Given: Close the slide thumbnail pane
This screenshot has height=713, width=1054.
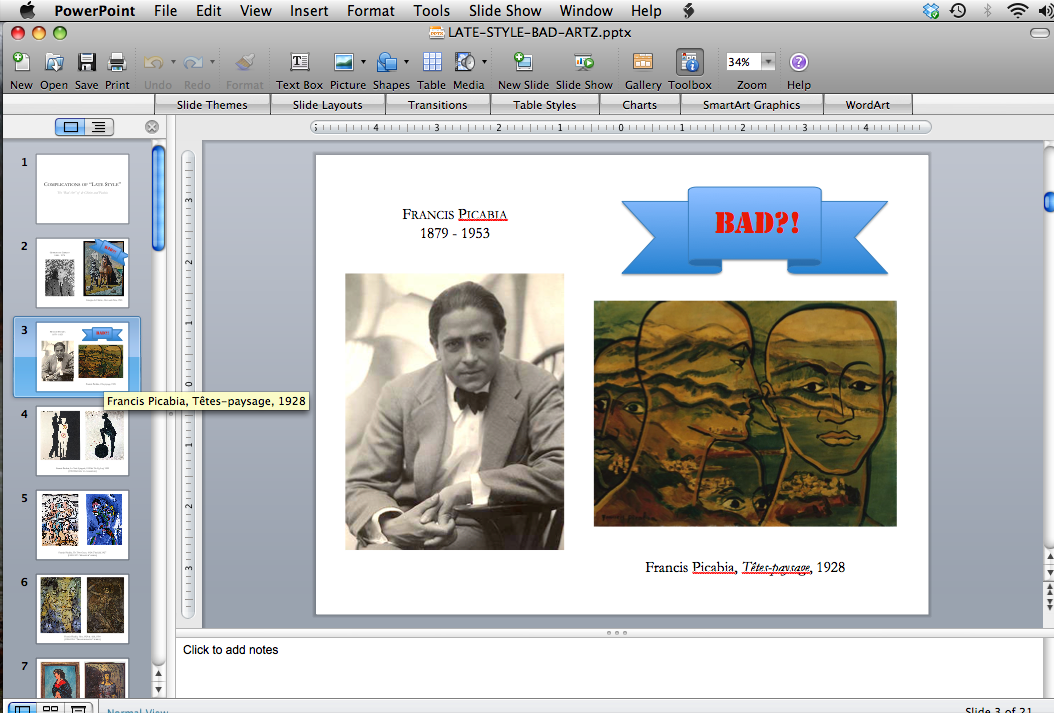Looking at the screenshot, I should (x=152, y=127).
